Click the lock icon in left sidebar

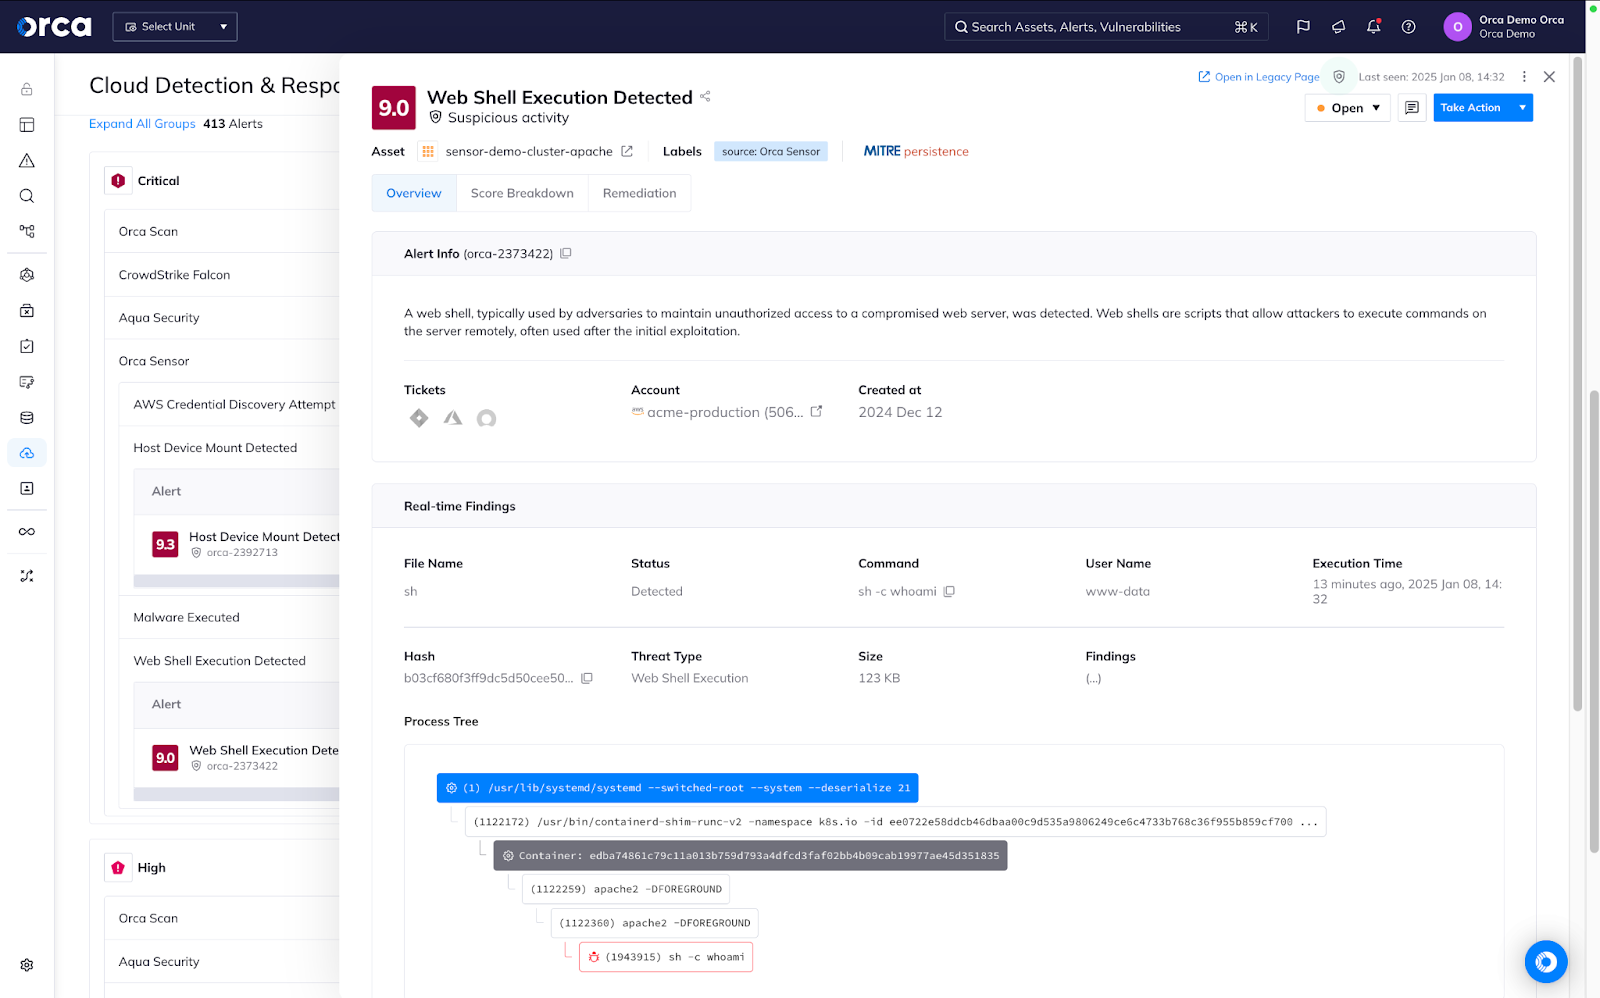(27, 89)
